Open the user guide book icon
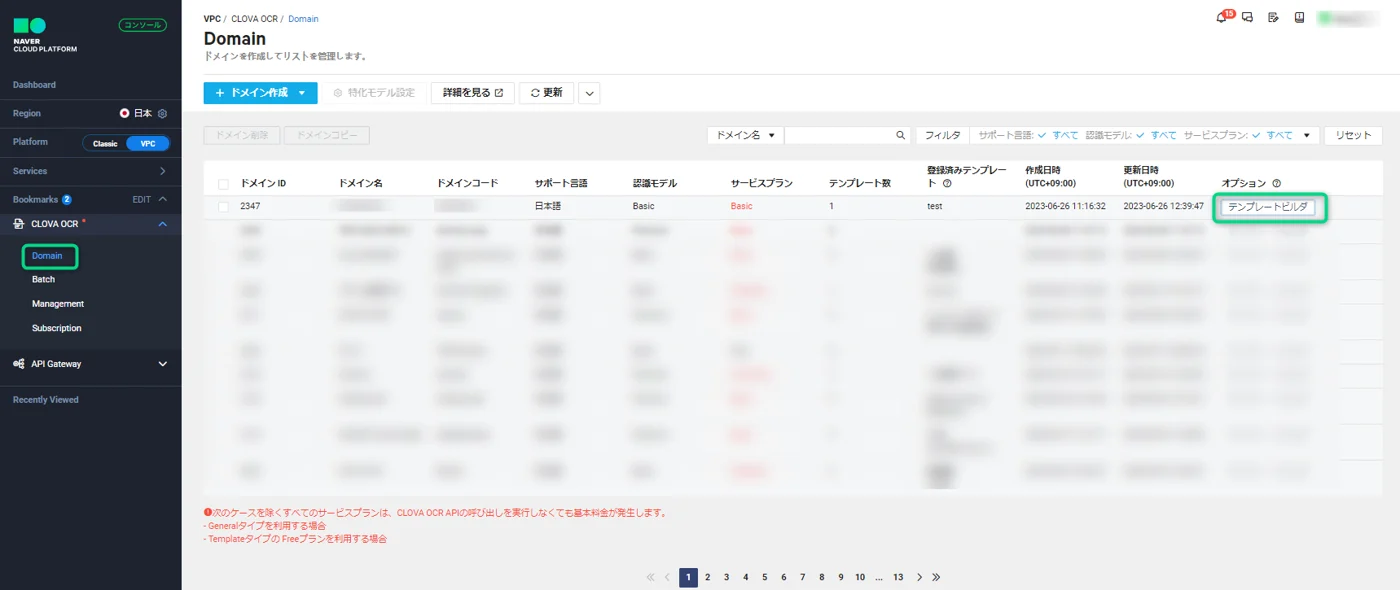The image size is (1400, 590). 1299,18
